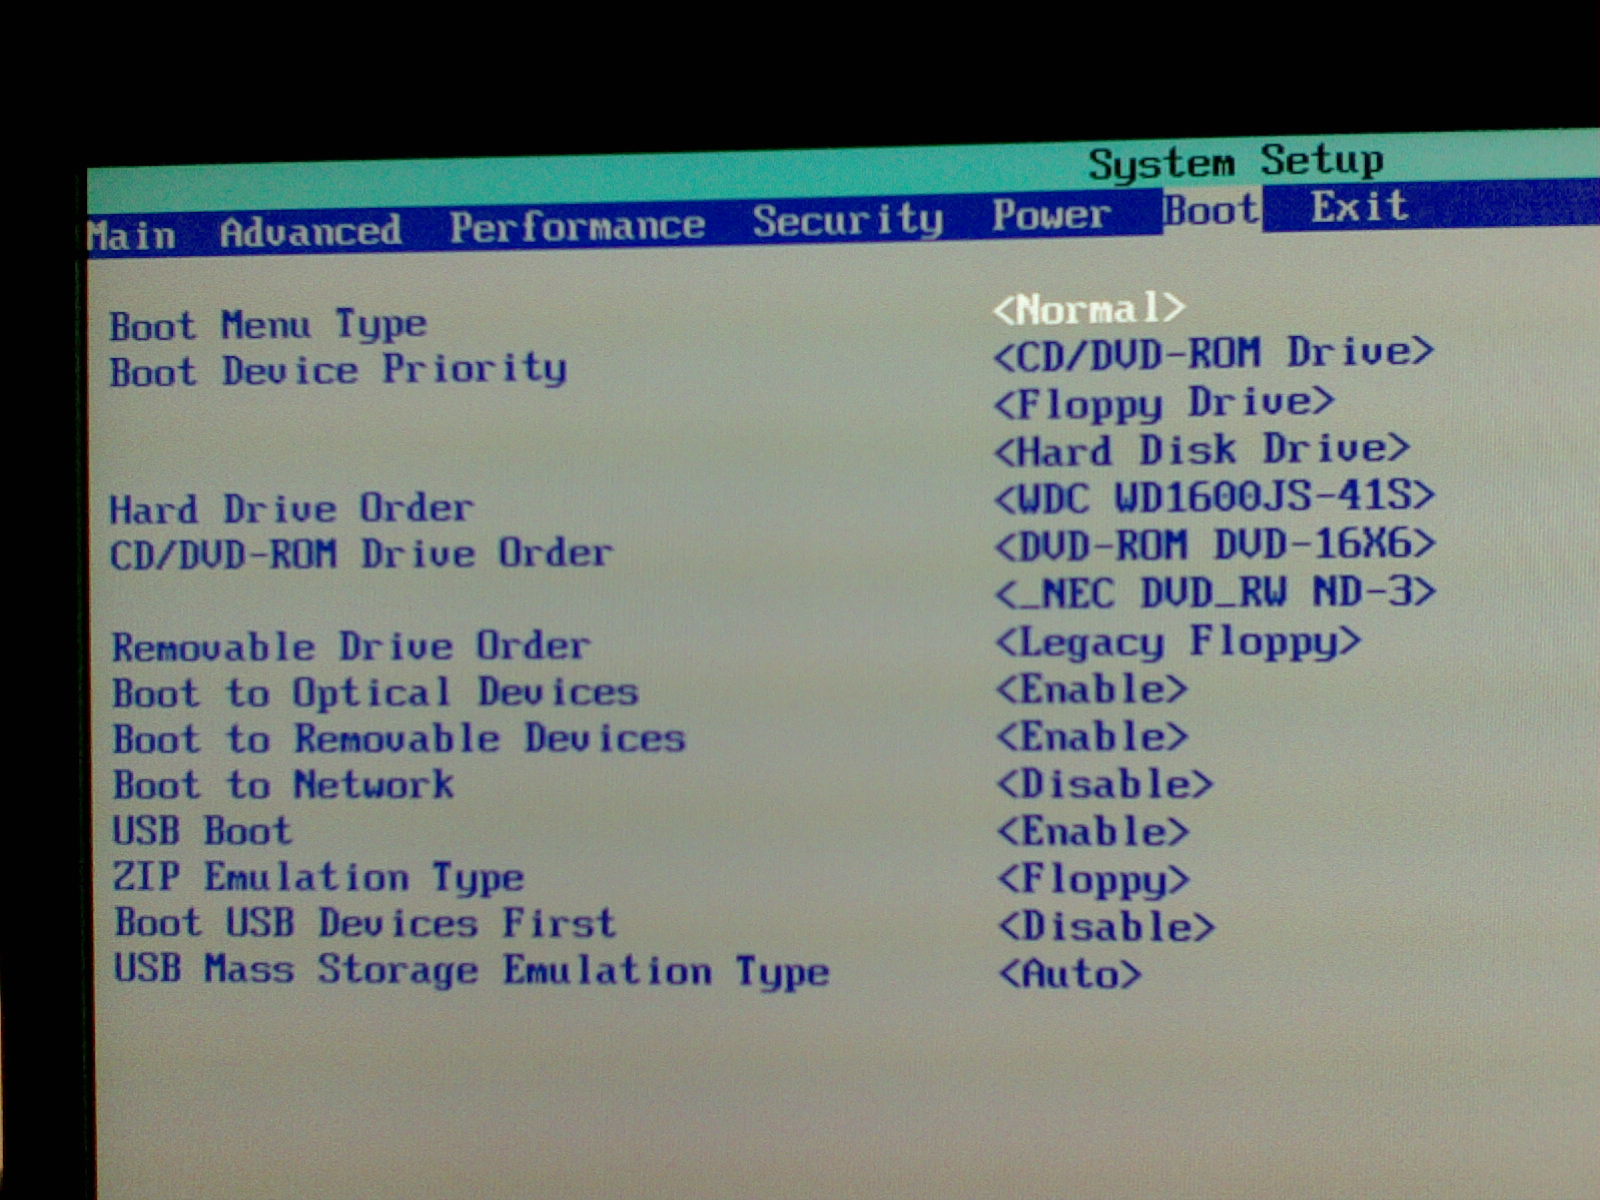The height and width of the screenshot is (1200, 1600).
Task: Click the USB Boot label
Action: [x=202, y=831]
